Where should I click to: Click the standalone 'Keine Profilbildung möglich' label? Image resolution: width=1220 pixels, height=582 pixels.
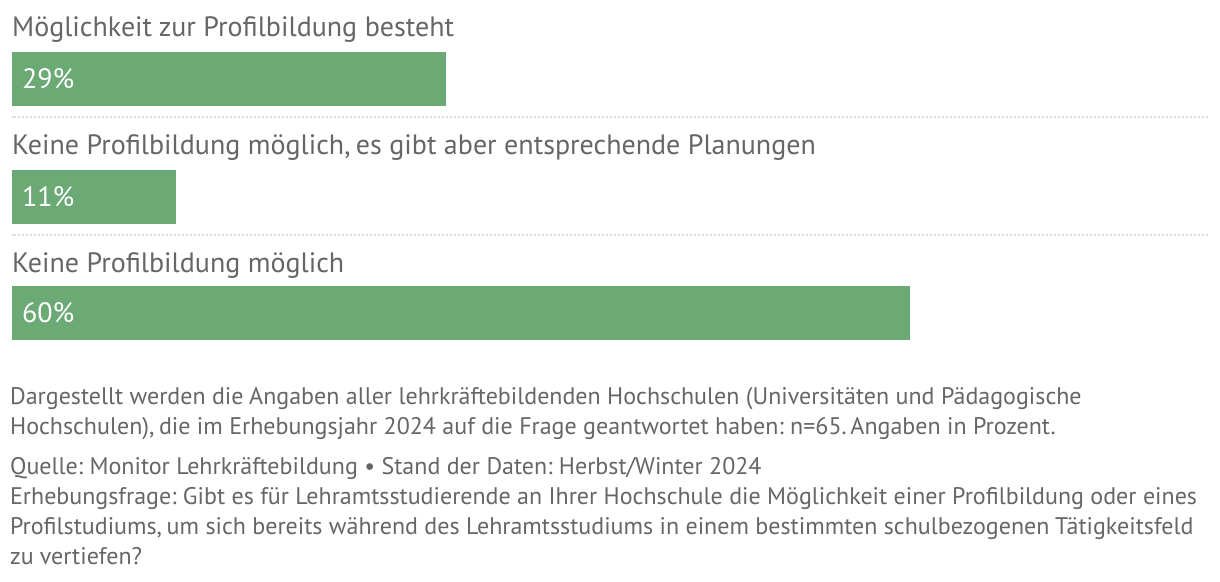(x=178, y=264)
